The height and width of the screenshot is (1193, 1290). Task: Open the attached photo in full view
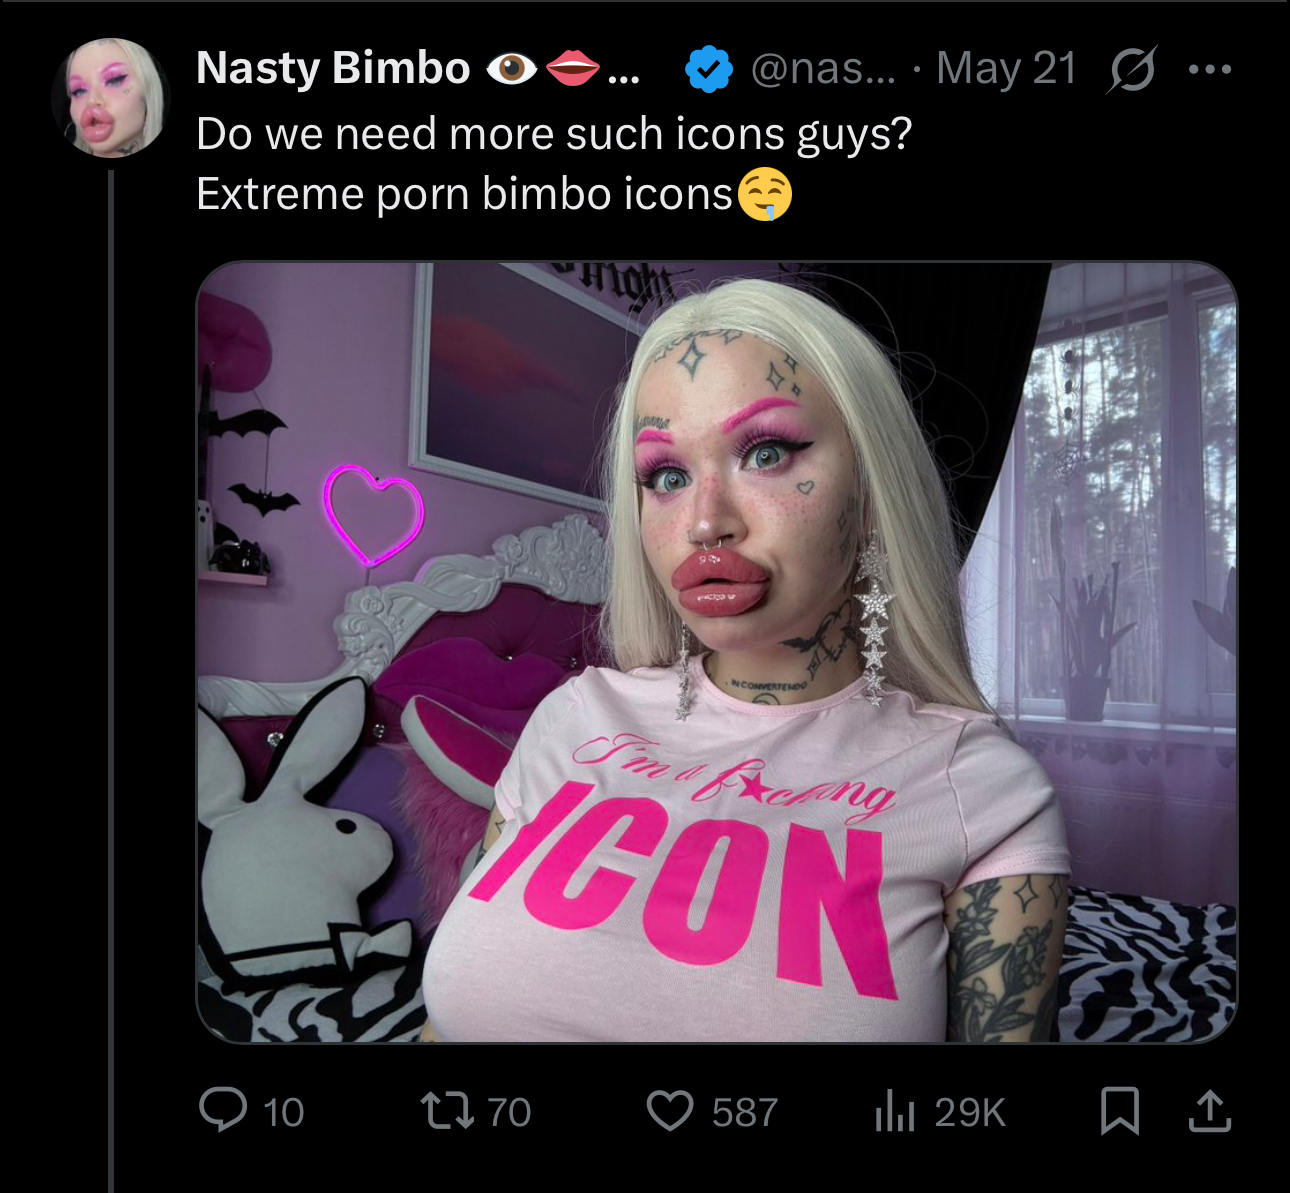(716, 652)
